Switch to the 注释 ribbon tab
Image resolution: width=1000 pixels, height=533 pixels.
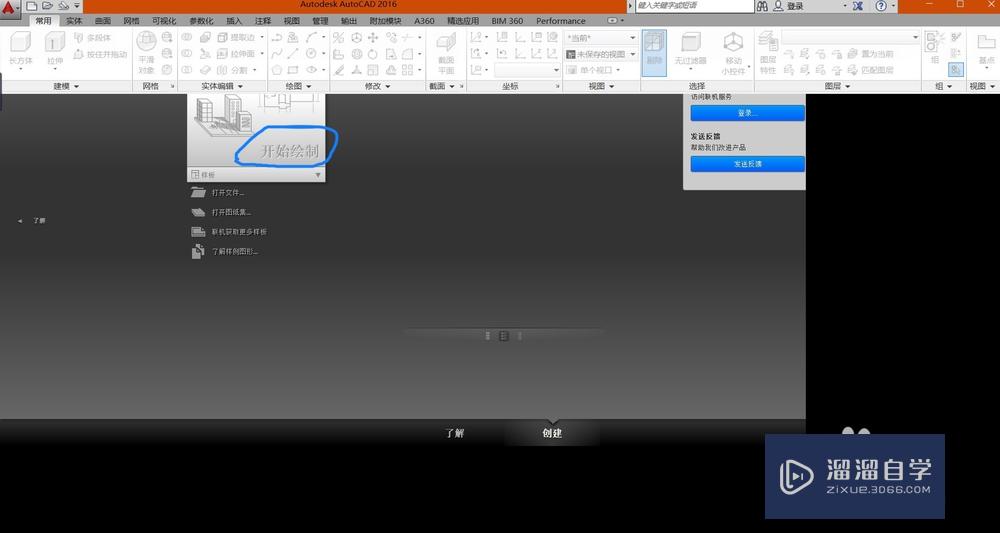(263, 20)
